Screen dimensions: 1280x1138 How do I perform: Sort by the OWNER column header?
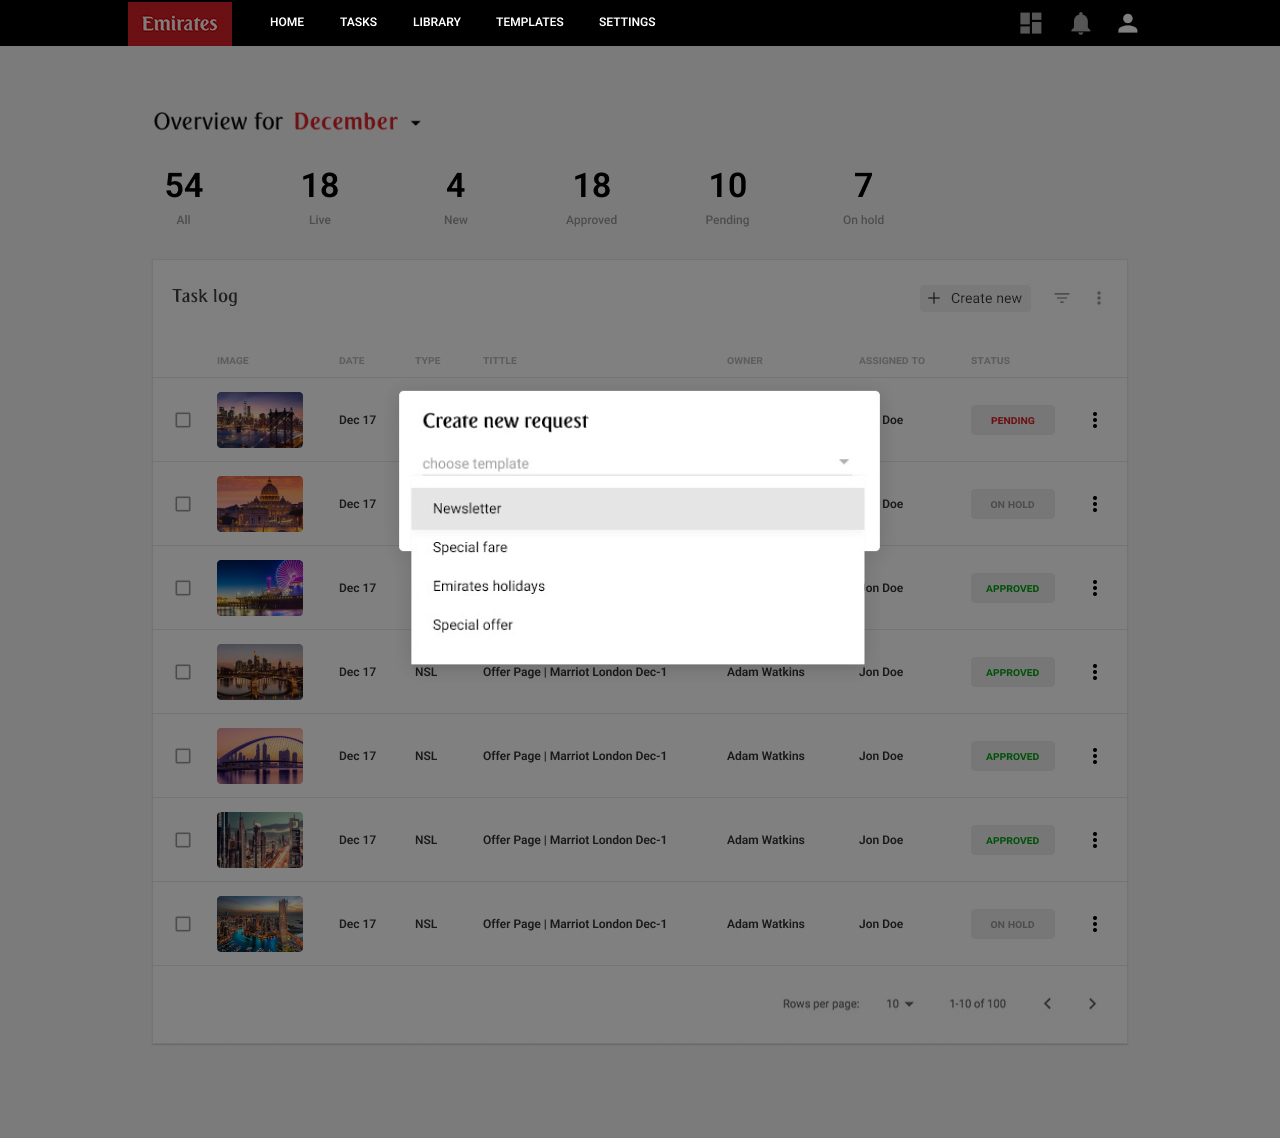(745, 361)
